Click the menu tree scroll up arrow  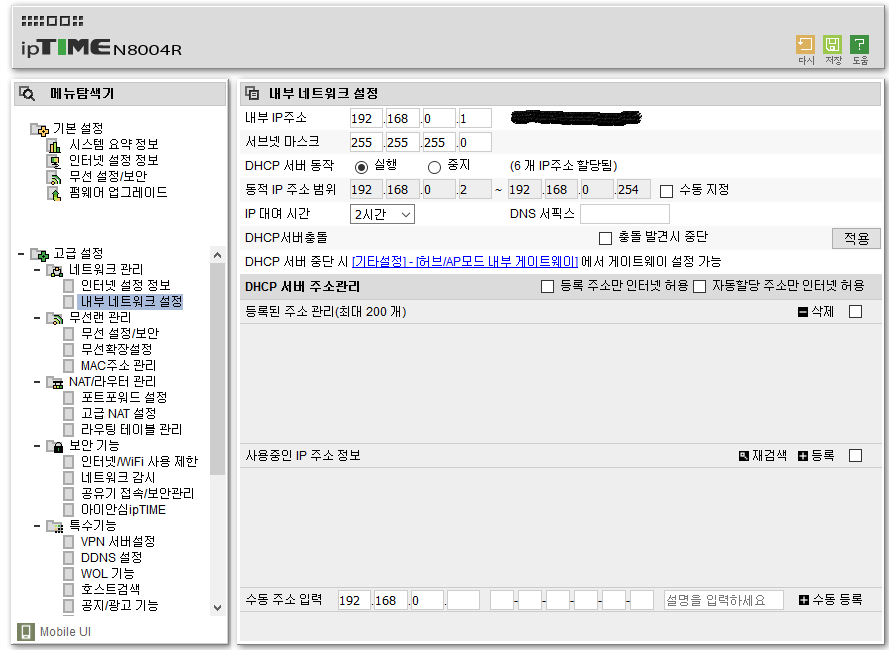point(217,256)
